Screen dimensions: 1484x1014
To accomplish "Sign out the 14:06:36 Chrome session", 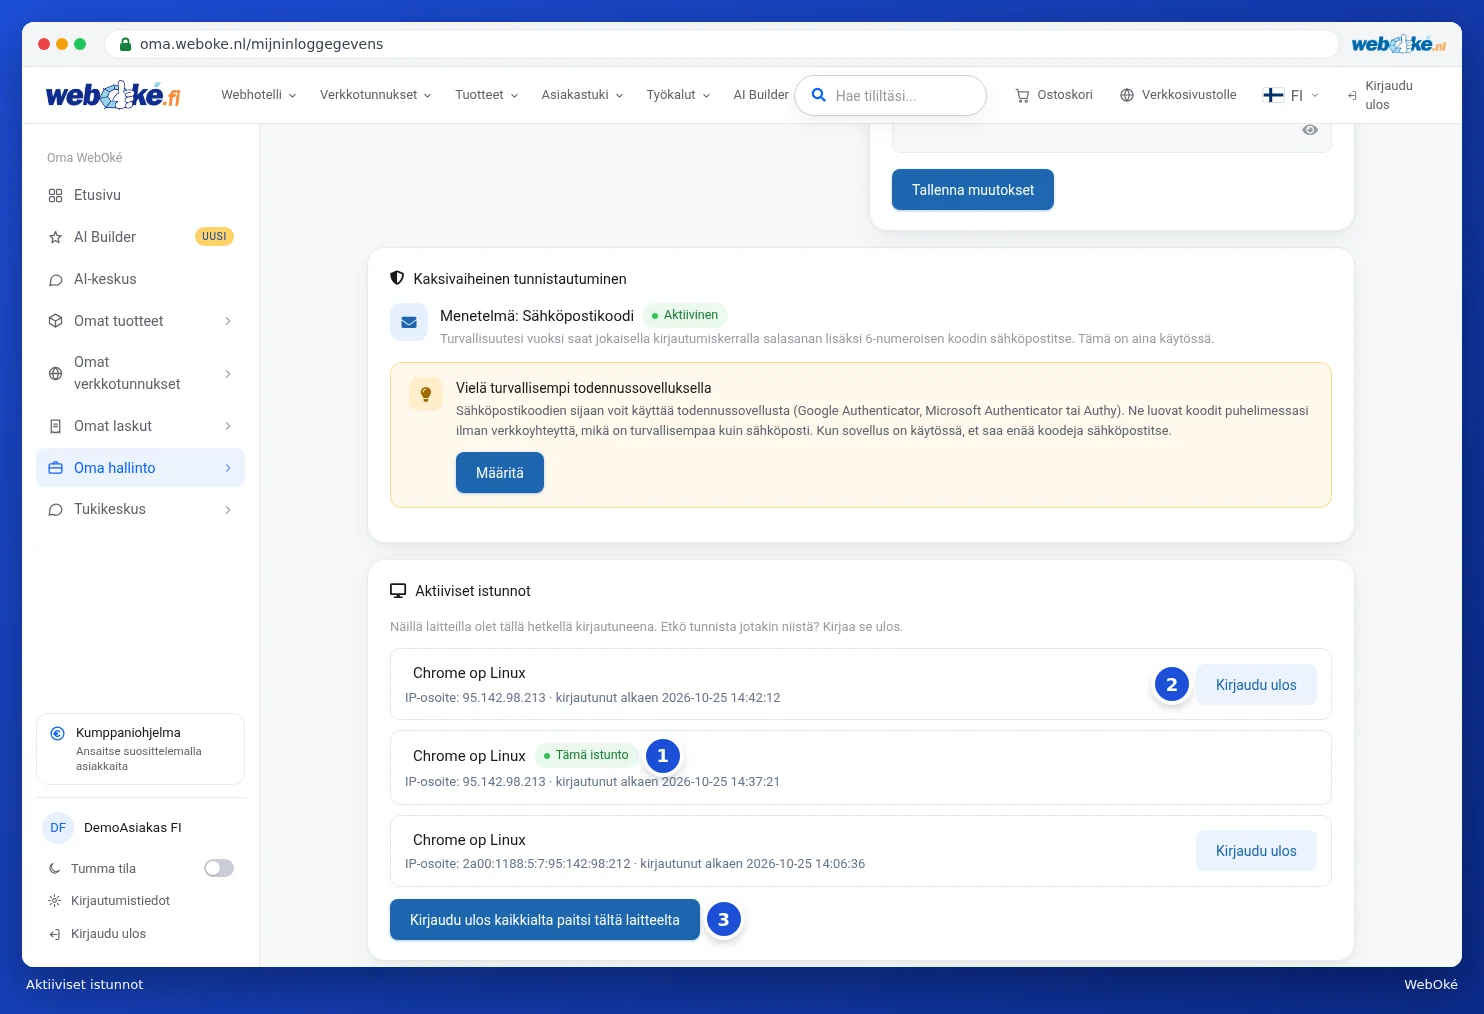I will [1256, 851].
